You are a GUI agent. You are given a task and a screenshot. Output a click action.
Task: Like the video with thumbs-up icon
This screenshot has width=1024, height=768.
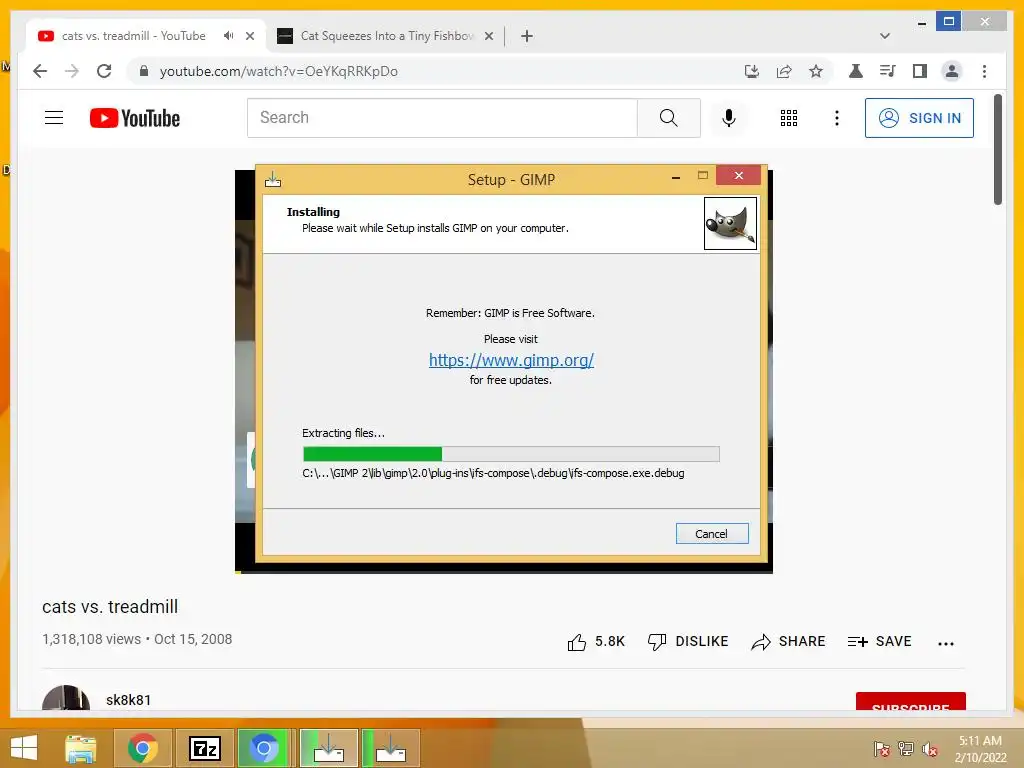[577, 642]
